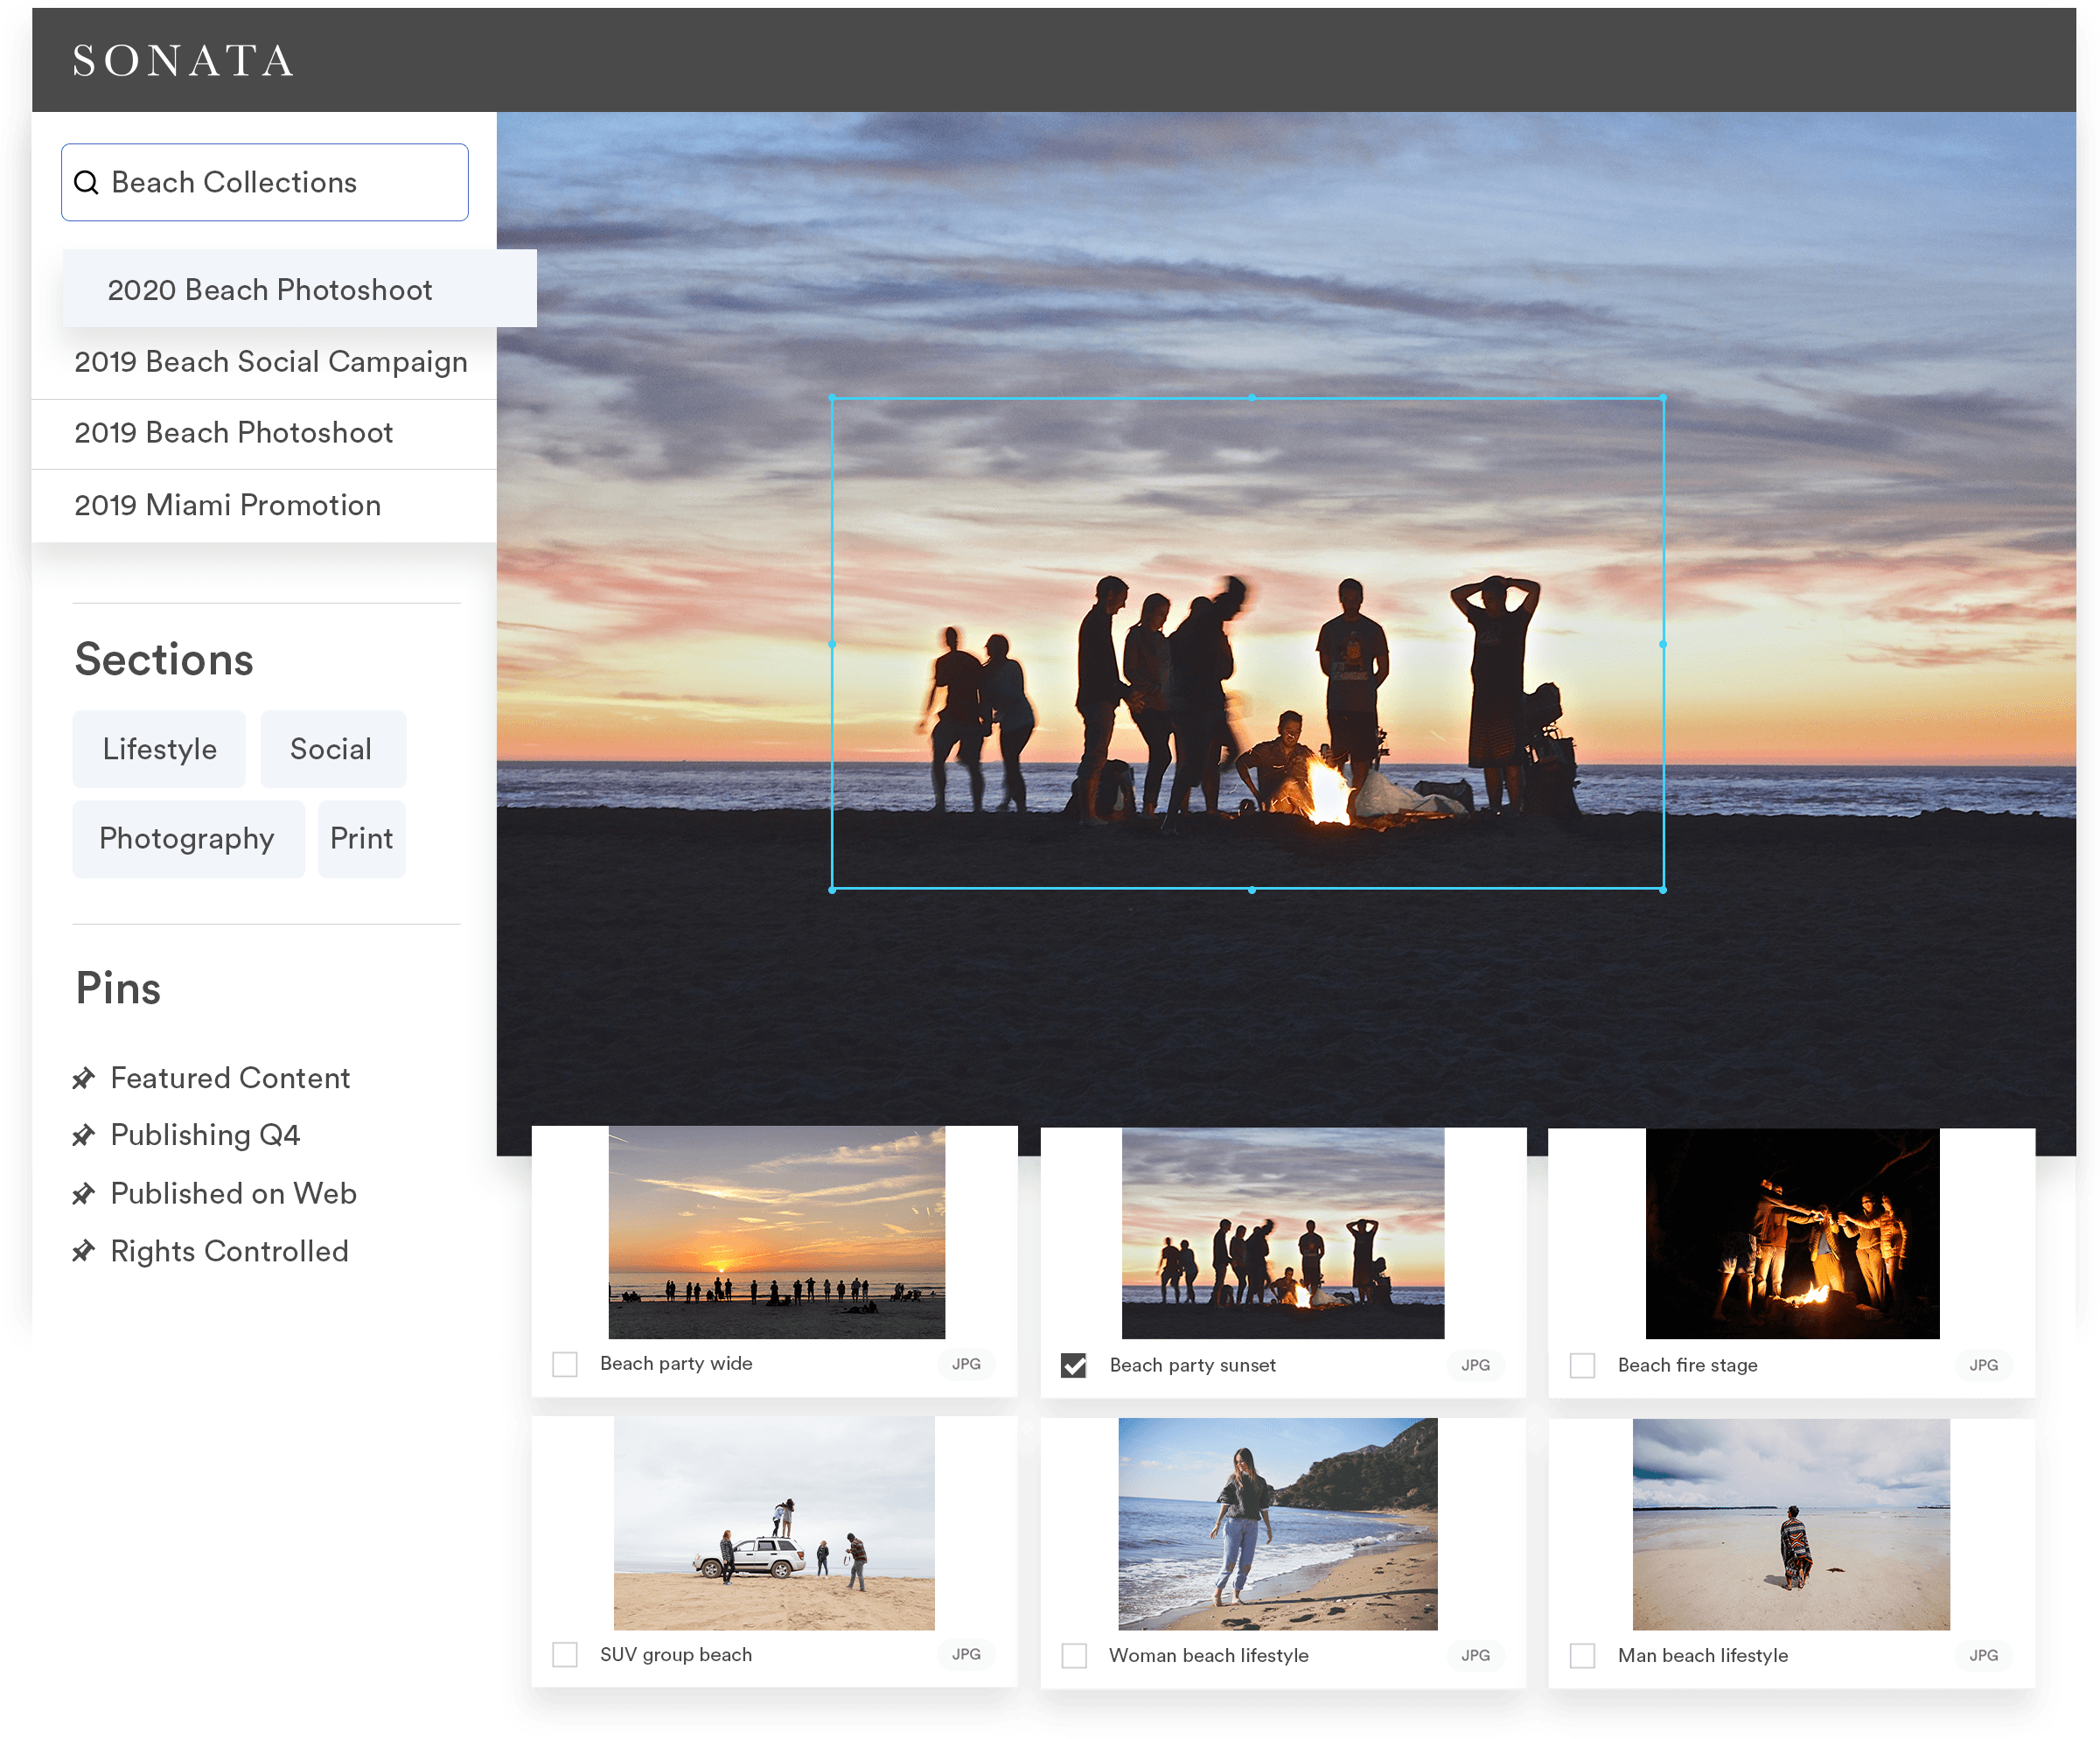Click pin icon beside Published on Web
The height and width of the screenshot is (1739, 2100).
[x=84, y=1193]
